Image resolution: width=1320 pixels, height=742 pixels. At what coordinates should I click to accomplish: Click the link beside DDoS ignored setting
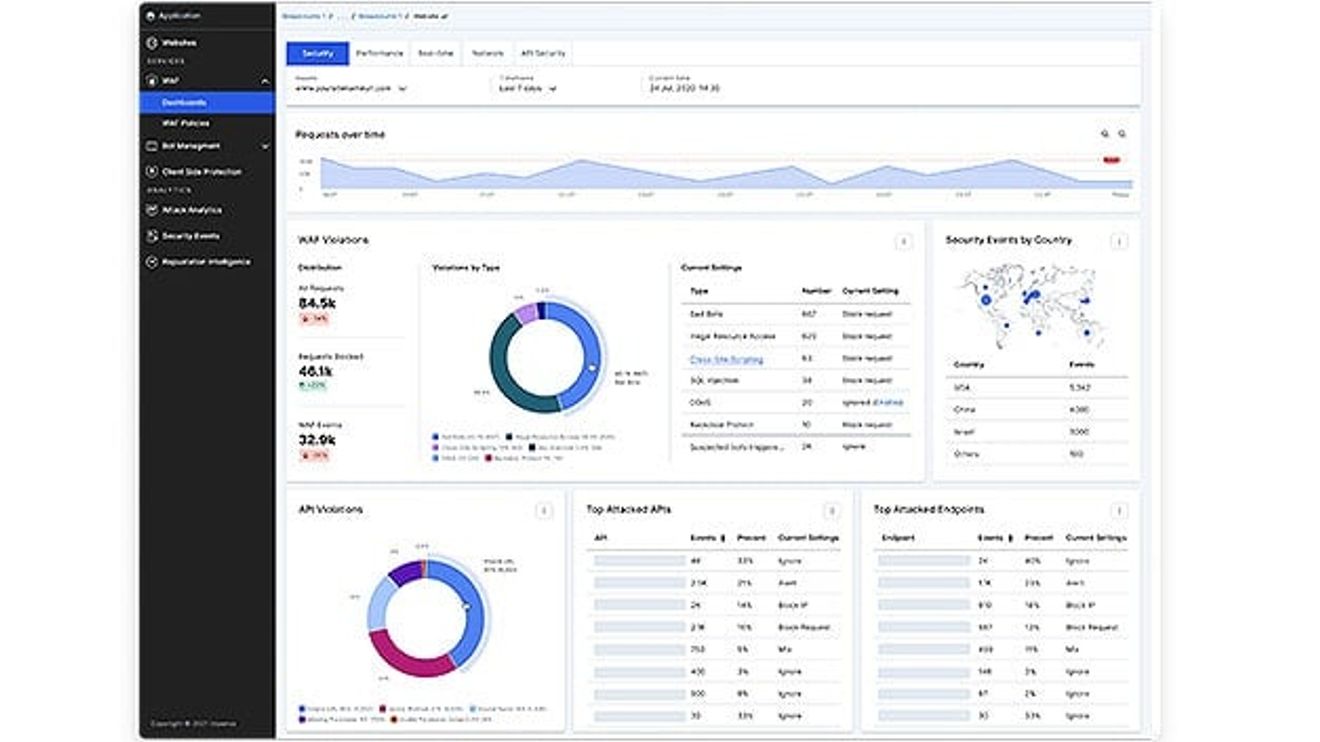tap(889, 403)
